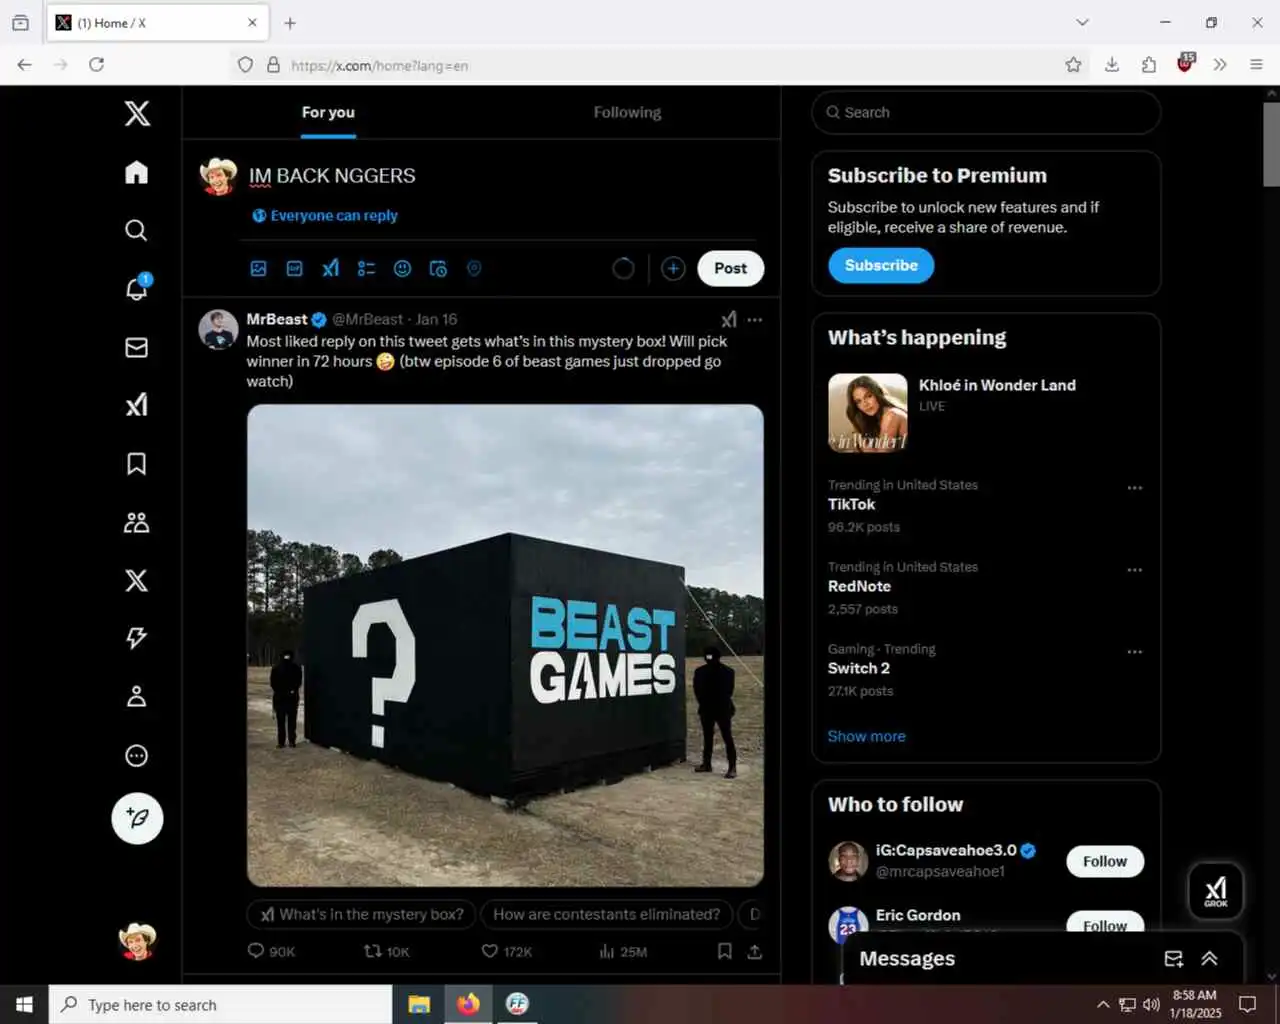Open emoji picker in composer
This screenshot has height=1024, width=1280.
pyautogui.click(x=402, y=268)
